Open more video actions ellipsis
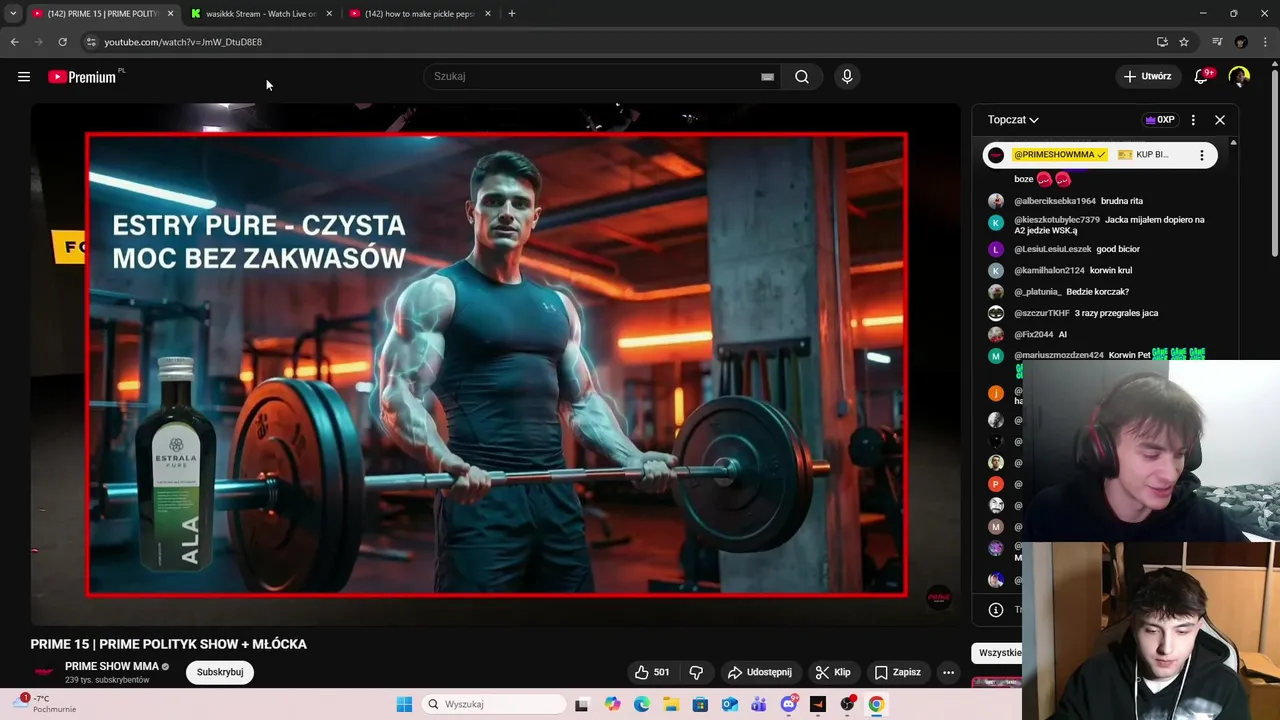1280x720 pixels. [948, 672]
